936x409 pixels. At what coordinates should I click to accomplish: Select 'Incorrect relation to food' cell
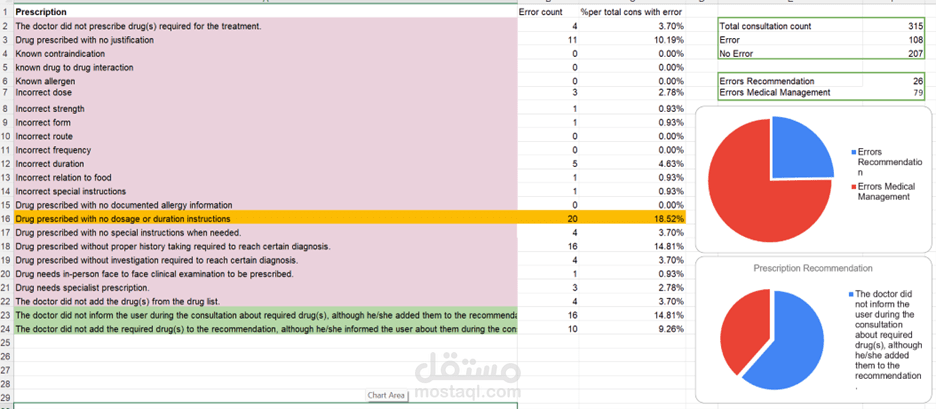266,177
